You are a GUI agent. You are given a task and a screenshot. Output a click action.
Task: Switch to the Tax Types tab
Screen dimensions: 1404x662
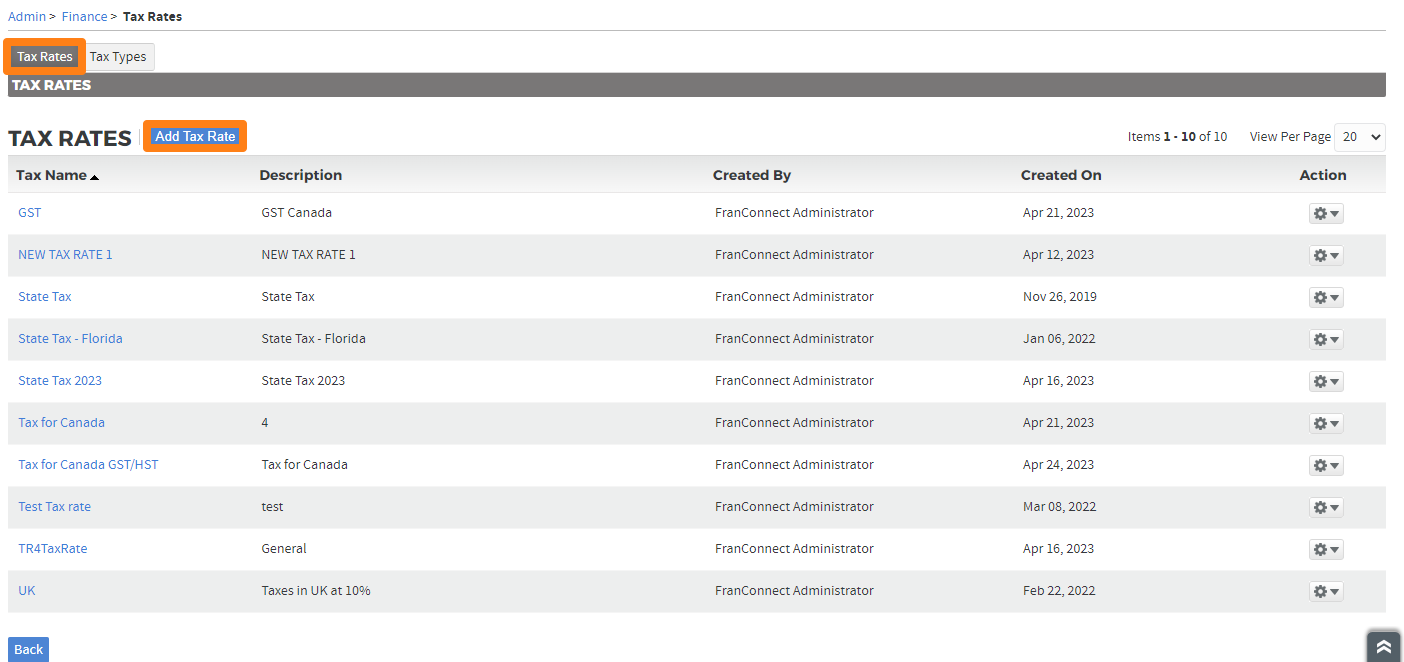click(x=118, y=57)
